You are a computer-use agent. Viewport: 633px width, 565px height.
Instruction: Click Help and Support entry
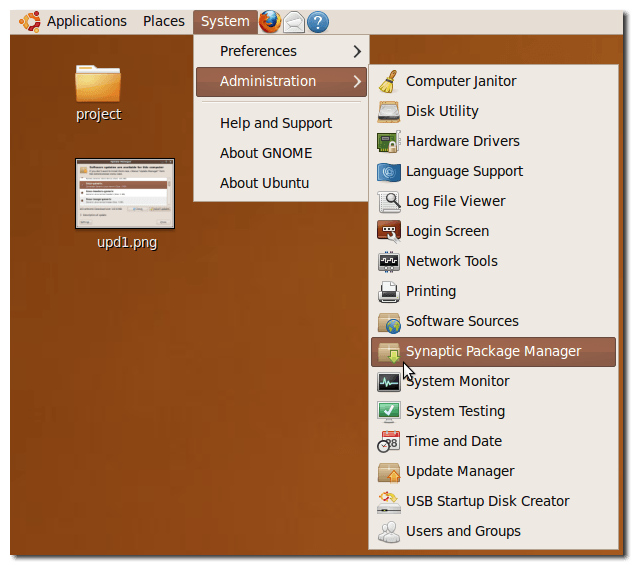[276, 123]
